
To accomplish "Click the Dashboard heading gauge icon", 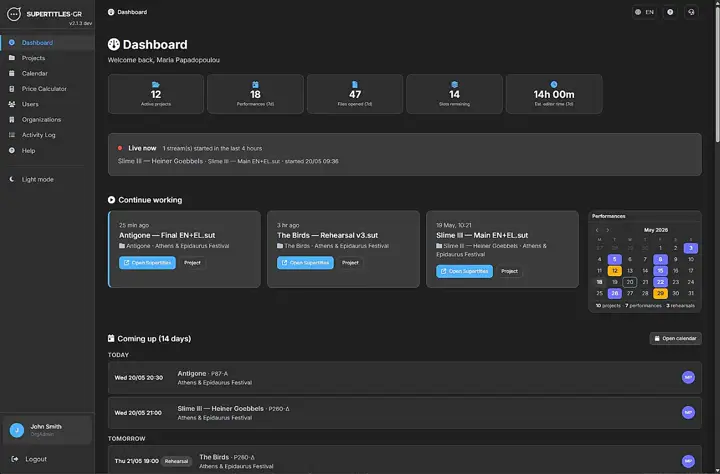I will click(113, 45).
